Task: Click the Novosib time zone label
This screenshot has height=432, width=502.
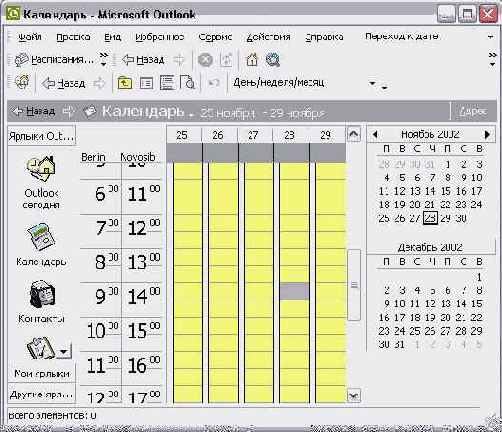Action: click(138, 157)
